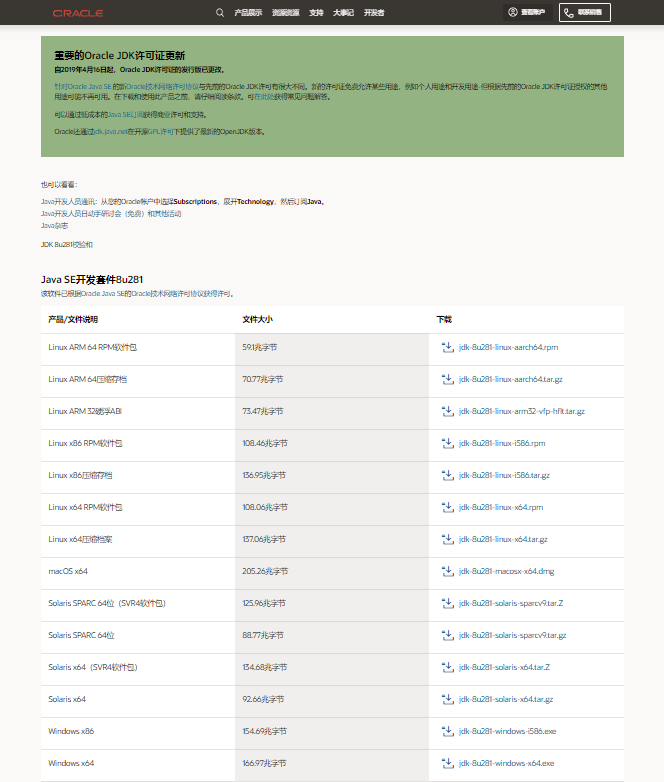
Task: Click the Java SE开发套件8u281 heading
Action: pyautogui.click(x=92, y=279)
